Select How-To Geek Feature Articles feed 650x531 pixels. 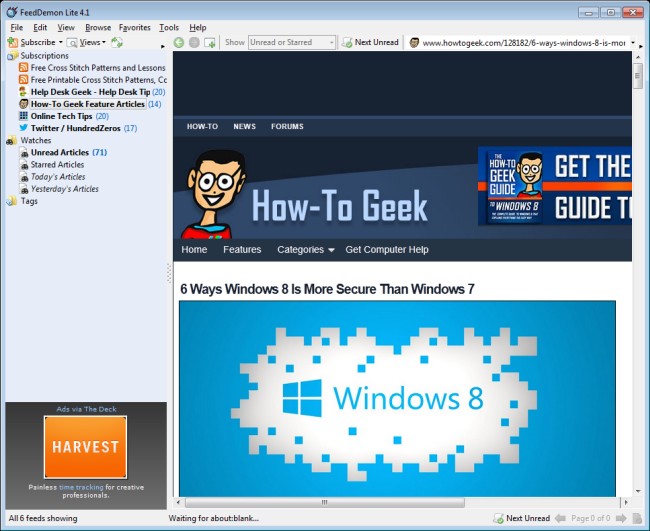tap(87, 104)
